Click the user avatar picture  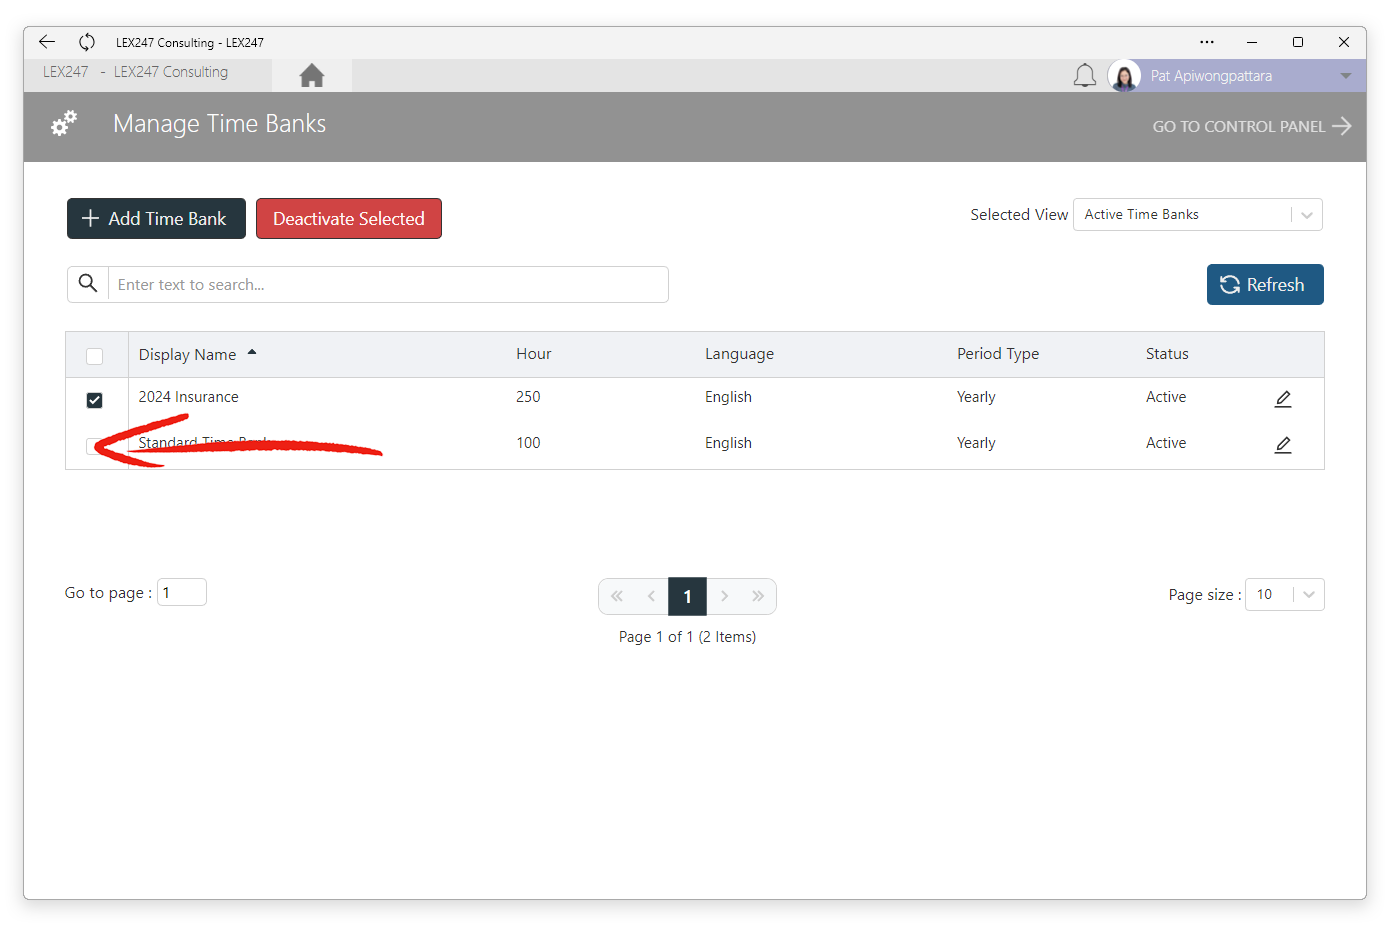point(1124,76)
